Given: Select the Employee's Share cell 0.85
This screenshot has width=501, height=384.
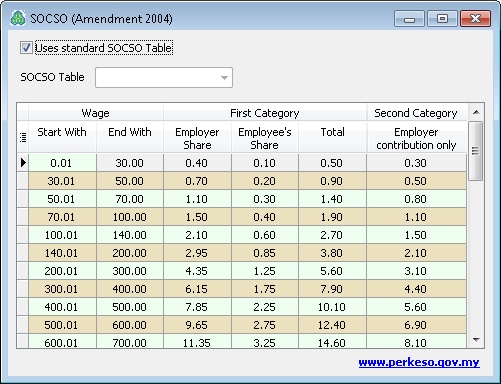Looking at the screenshot, I should point(265,253).
